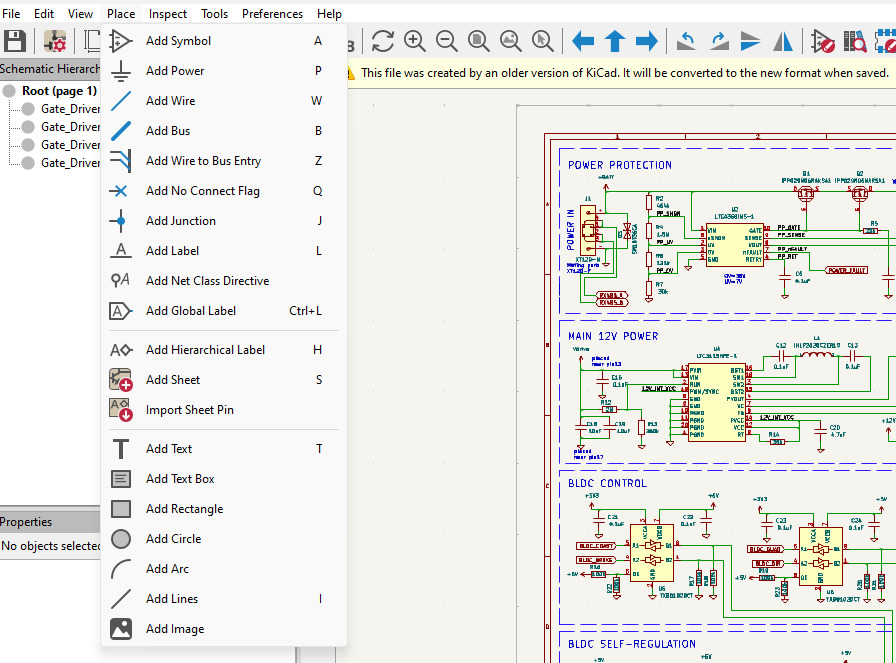Click the Zoom In magnifier
The width and height of the screenshot is (896, 663).
tap(414, 41)
